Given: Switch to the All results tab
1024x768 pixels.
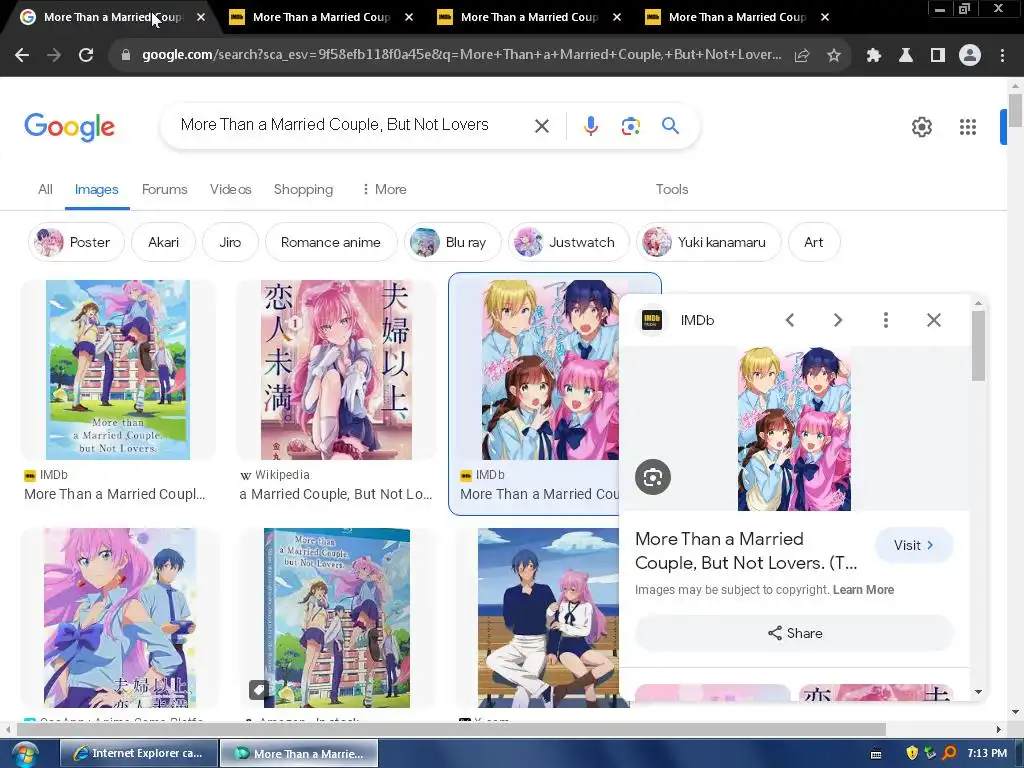Looking at the screenshot, I should tap(45, 189).
